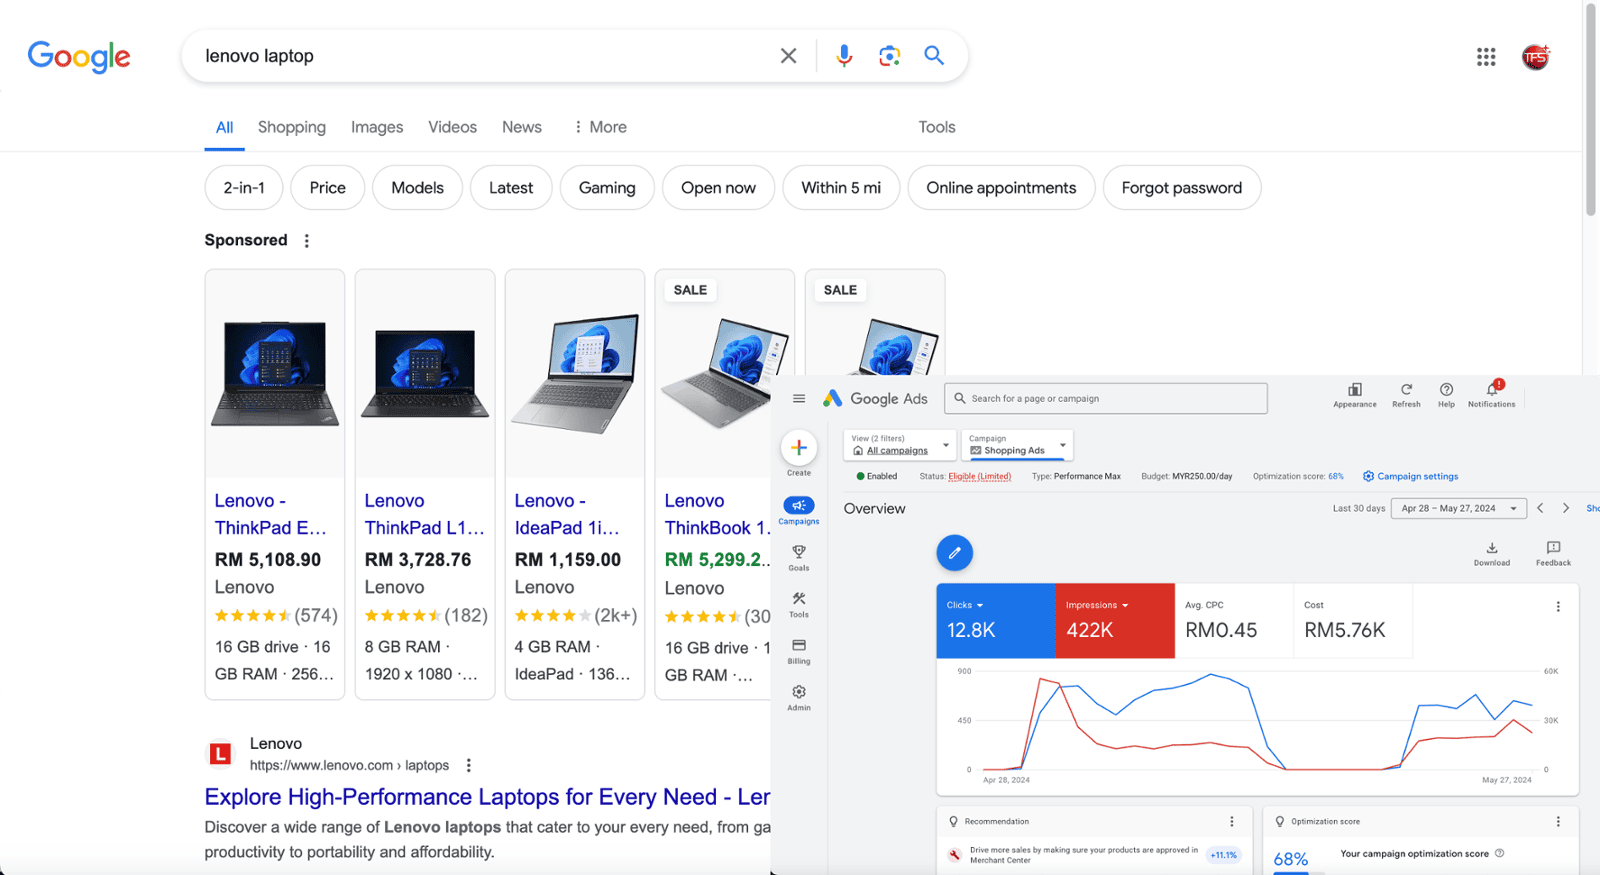
Task: Expand the More search tabs menu
Action: coord(600,127)
